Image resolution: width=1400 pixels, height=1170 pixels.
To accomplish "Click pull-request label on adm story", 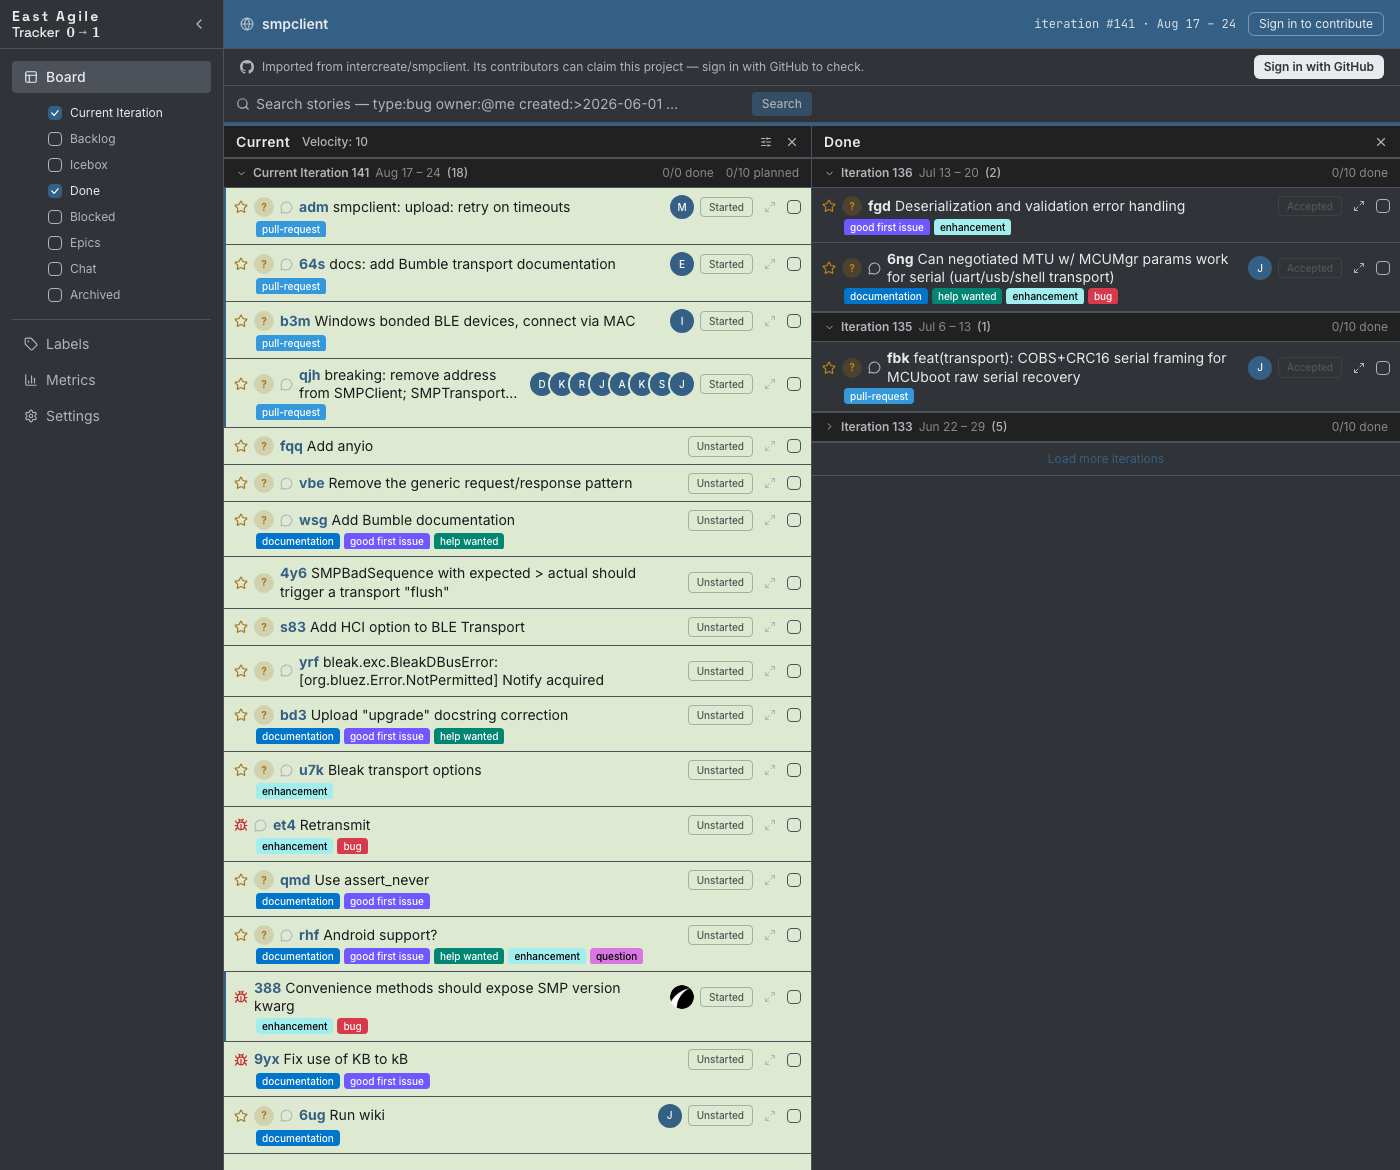I will pyautogui.click(x=291, y=229).
